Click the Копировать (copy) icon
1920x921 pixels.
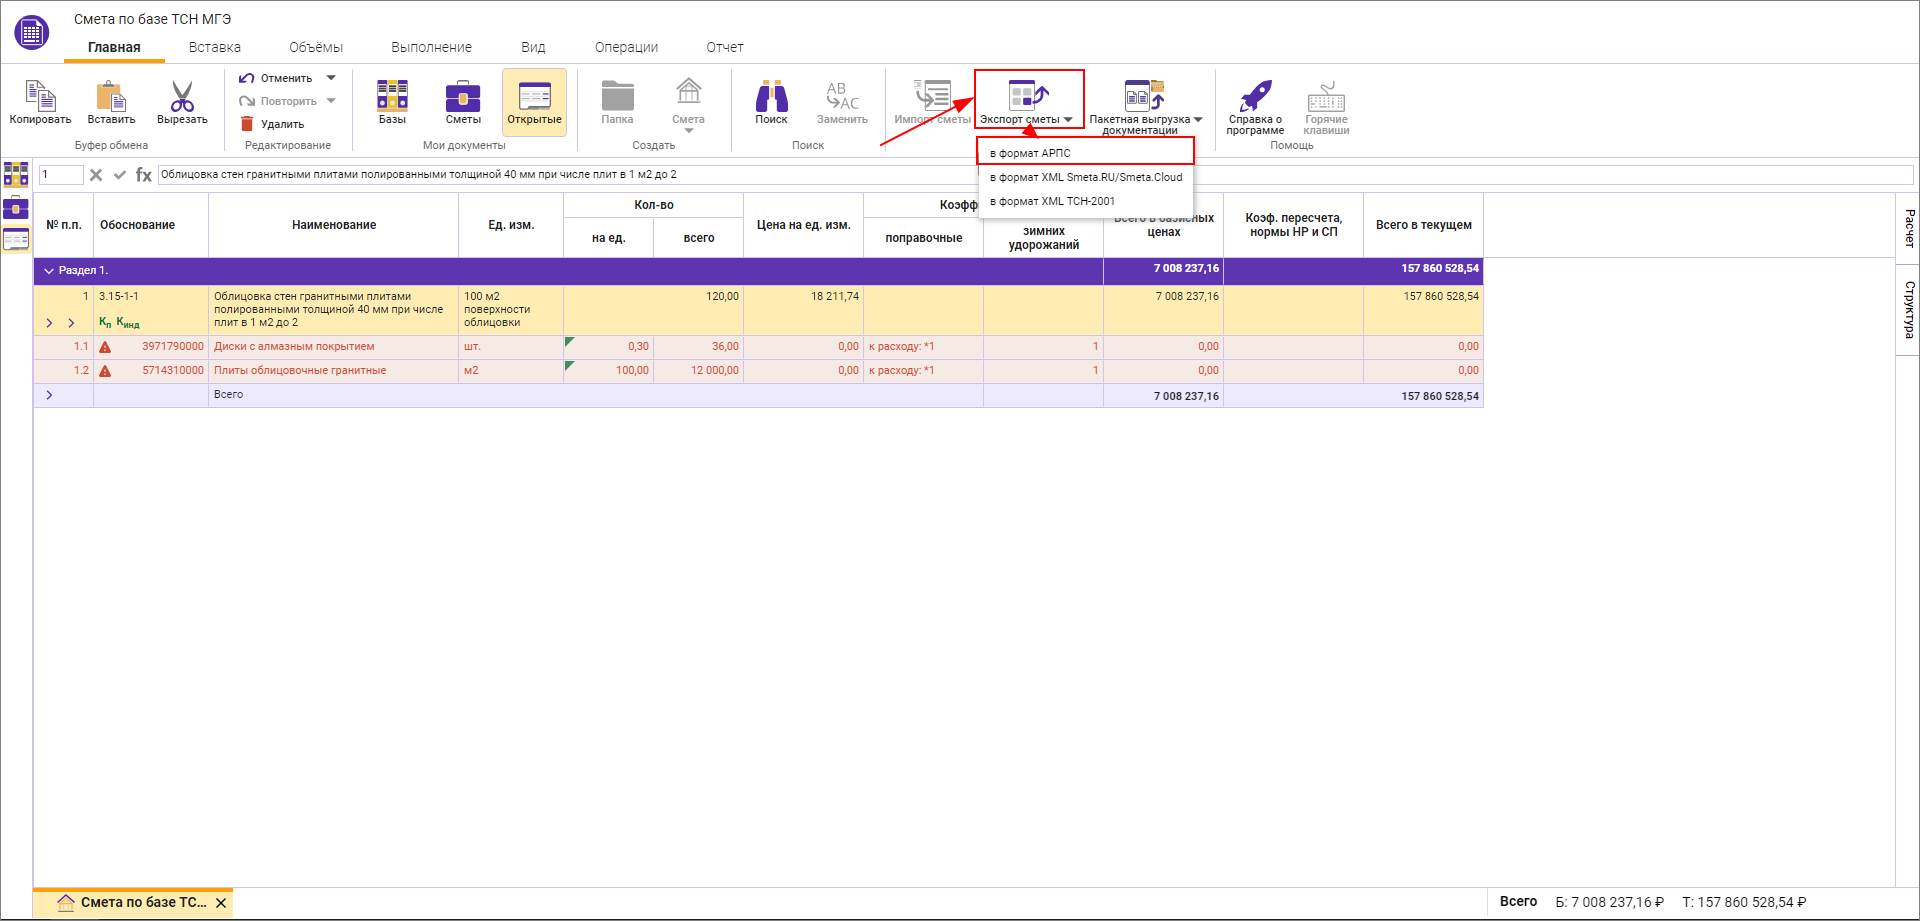40,96
